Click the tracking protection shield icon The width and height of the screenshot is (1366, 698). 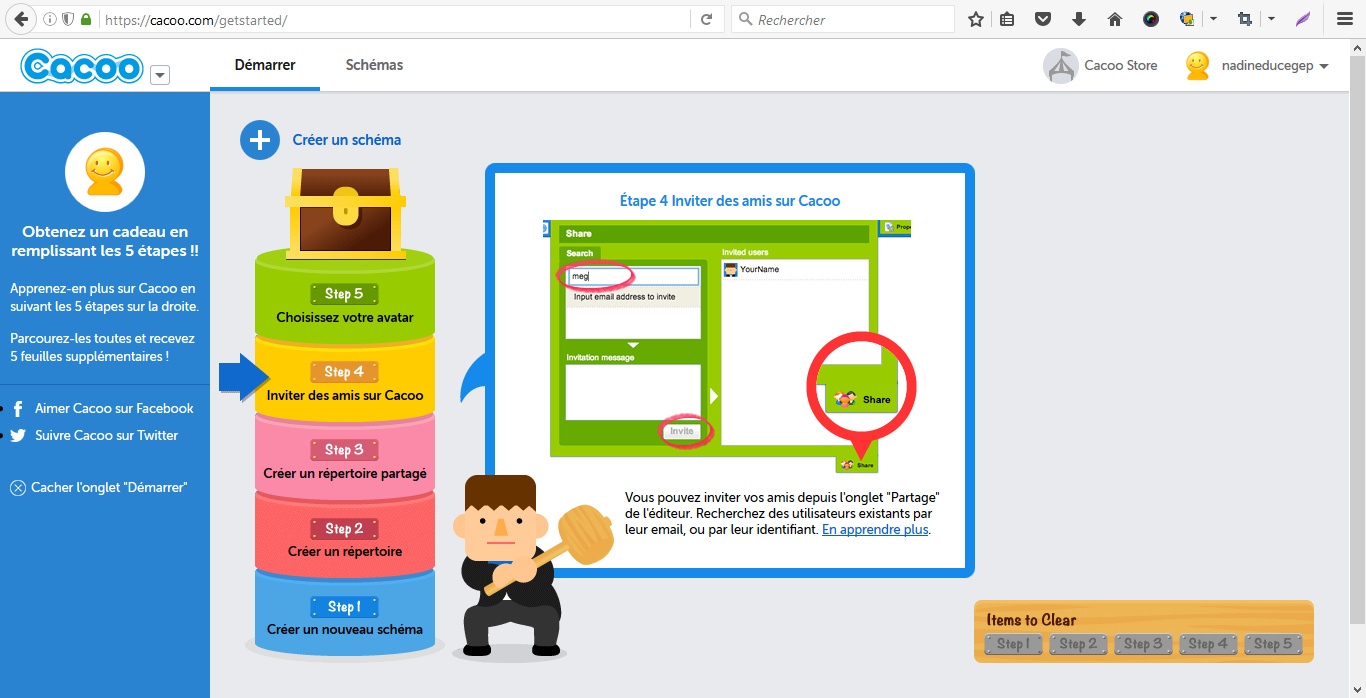(x=68, y=19)
